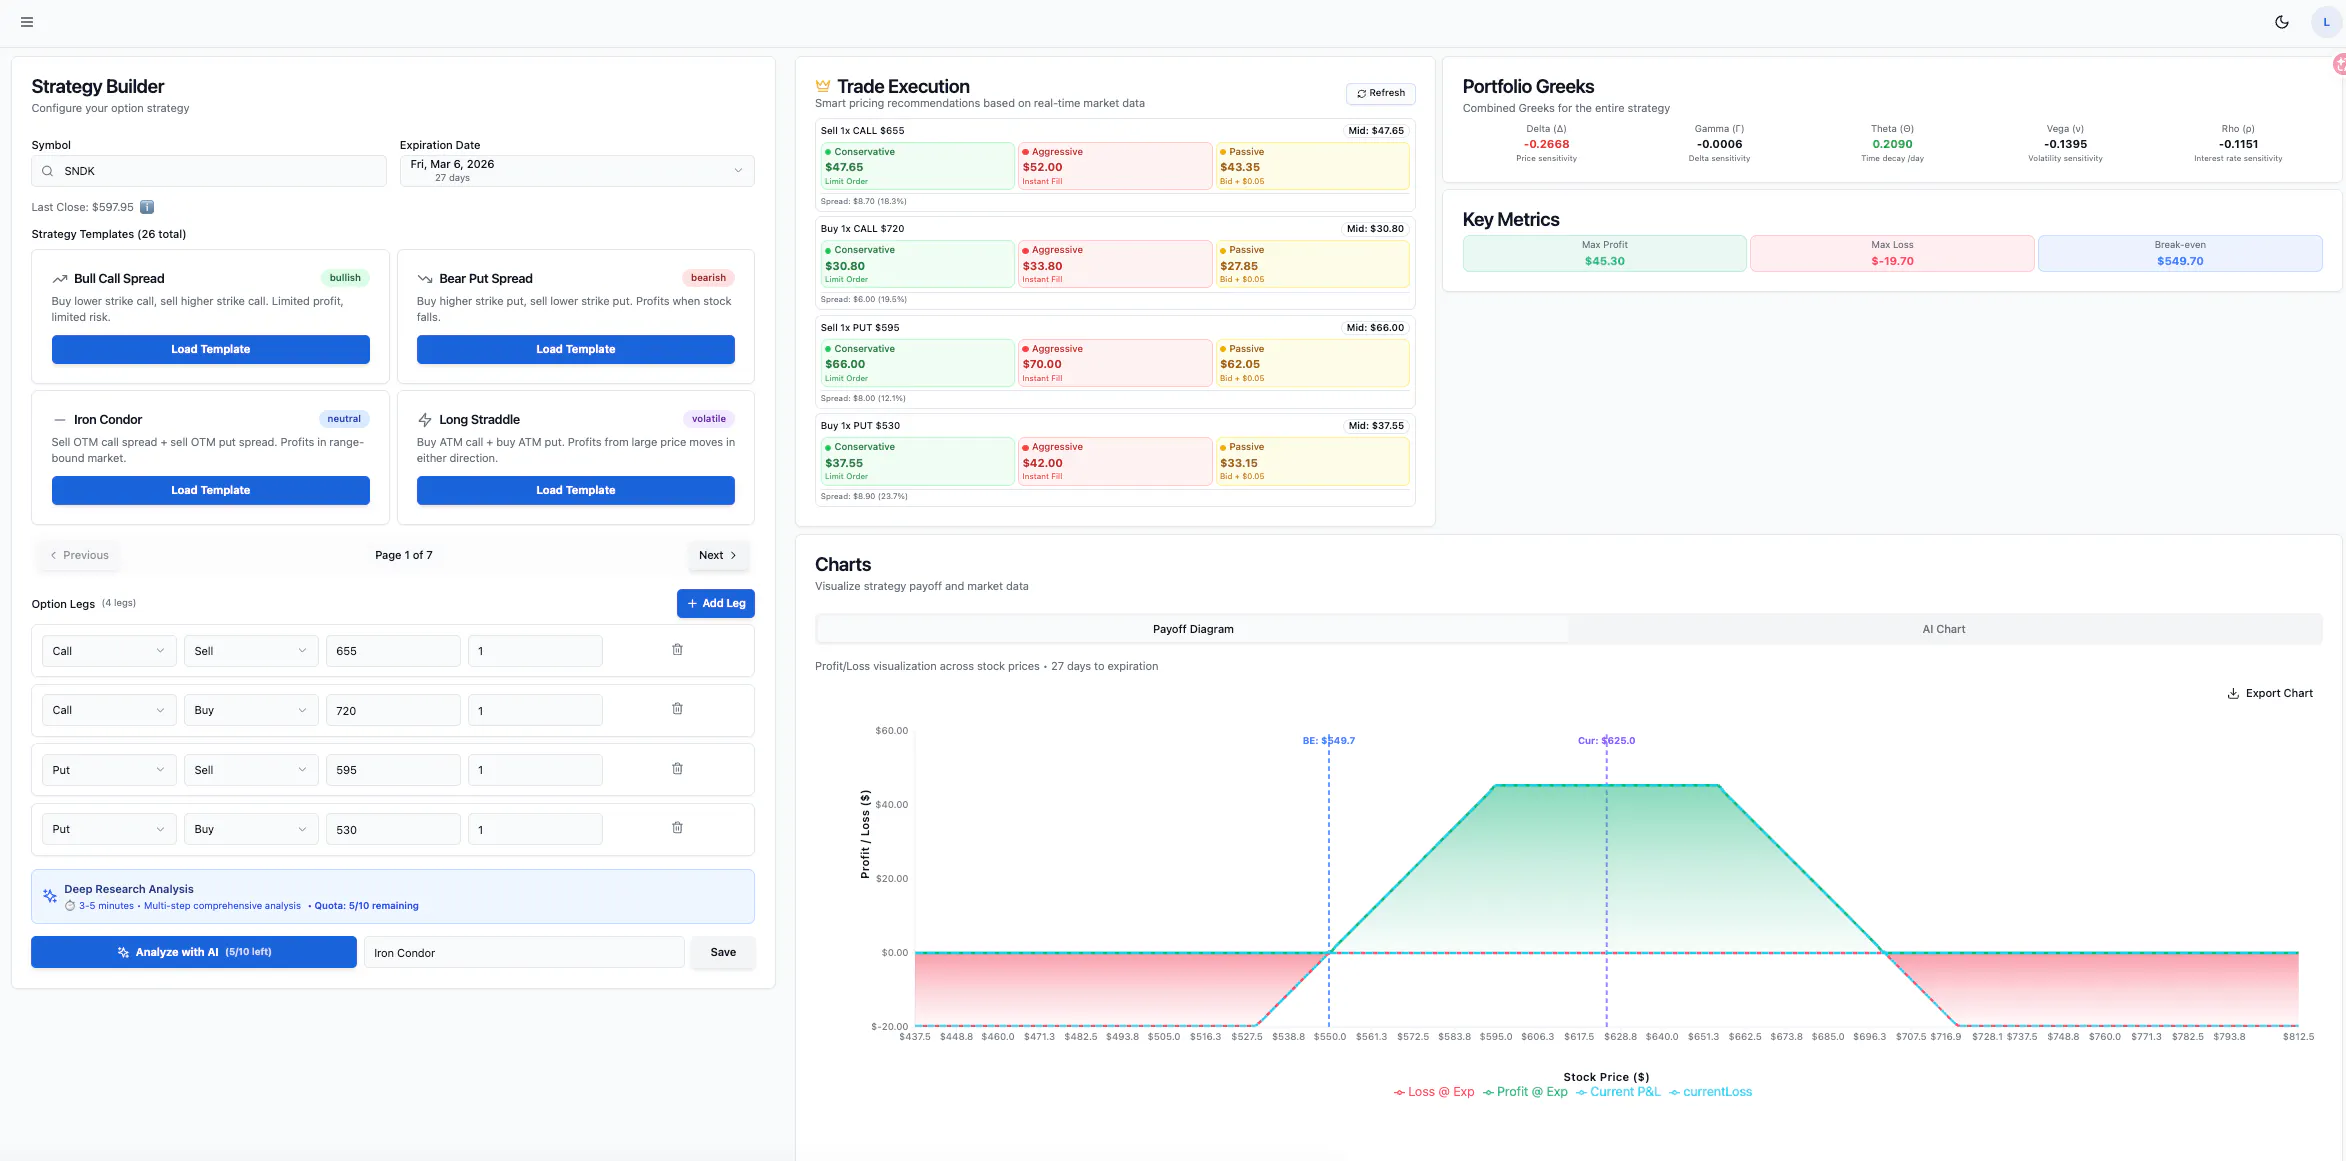The image size is (2346, 1161).
Task: Delete the Call Buy 720 leg
Action: (x=677, y=709)
